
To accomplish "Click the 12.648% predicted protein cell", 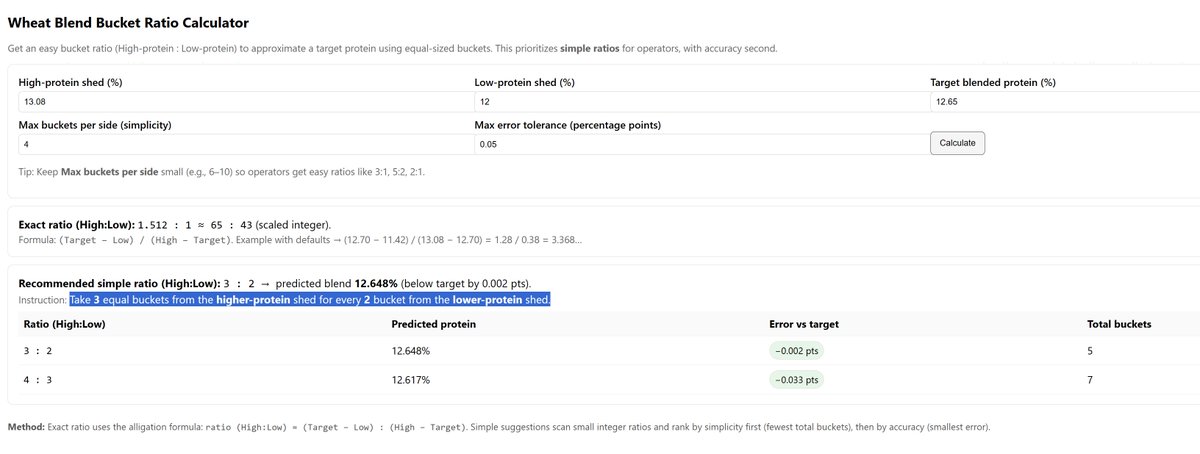I will pos(411,351).
